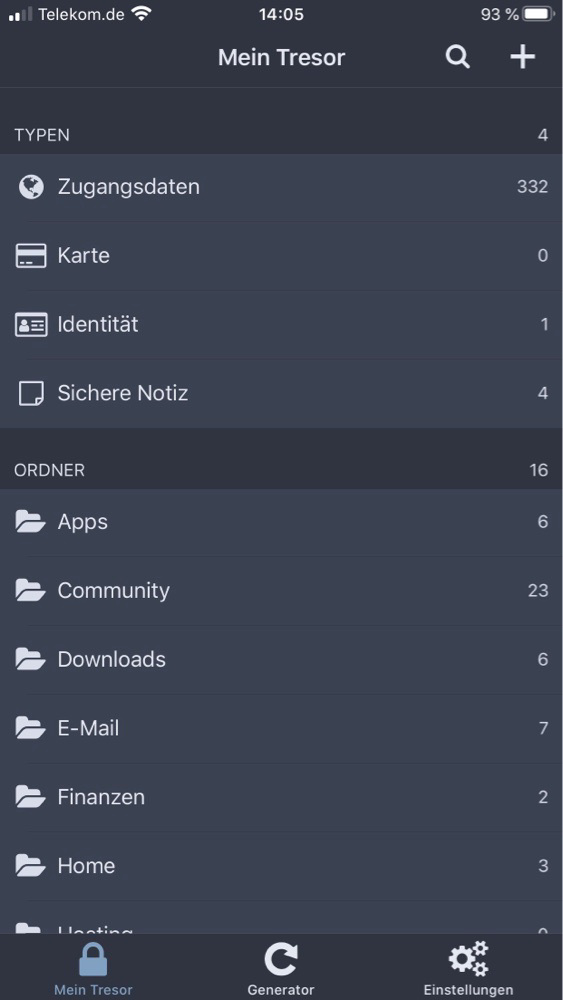Screen dimensions: 563x1000
Task: Tap the globe icon for Zugangsdaten
Action: click(x=31, y=187)
